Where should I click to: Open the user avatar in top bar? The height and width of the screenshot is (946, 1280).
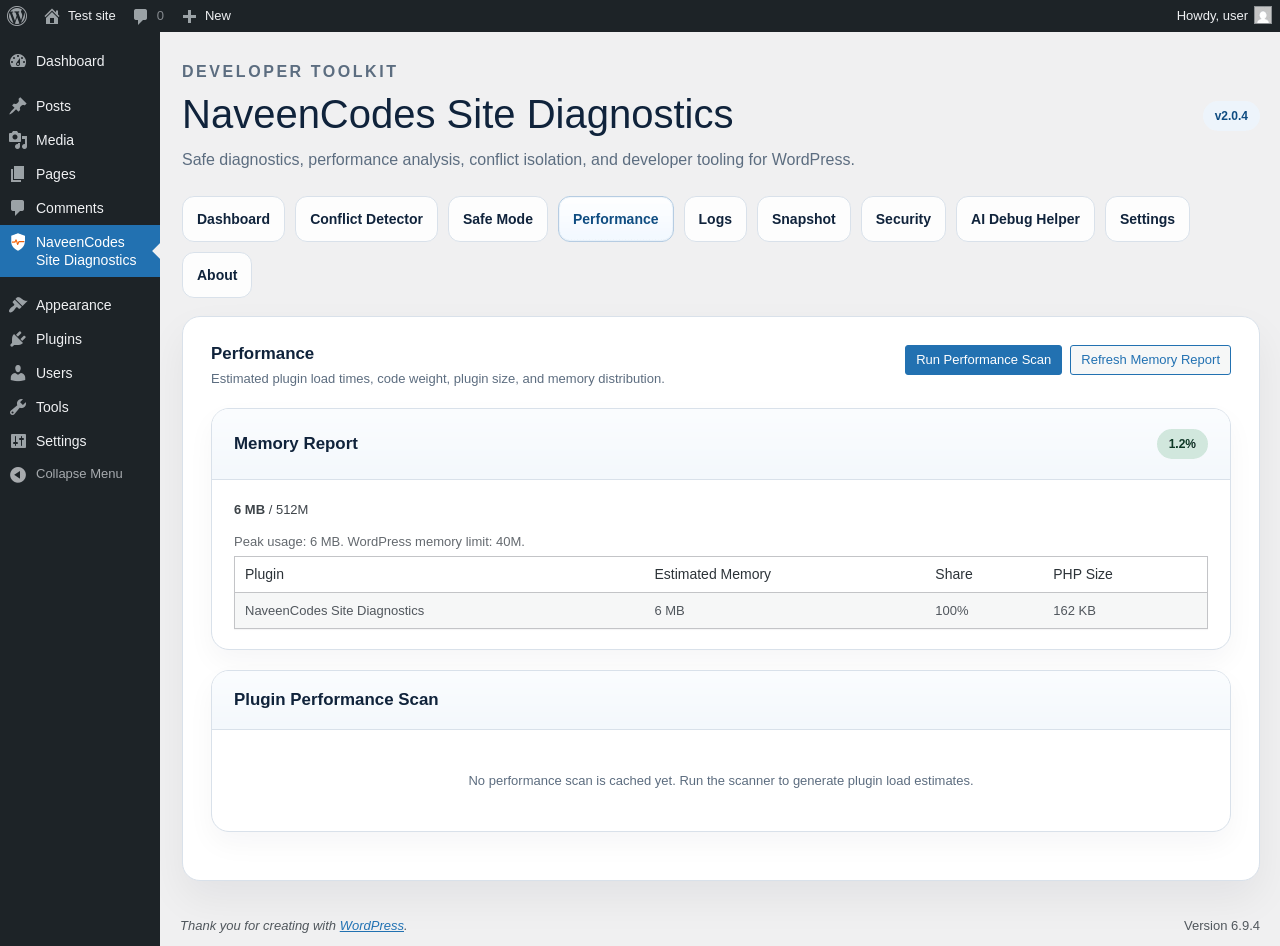(x=1263, y=15)
